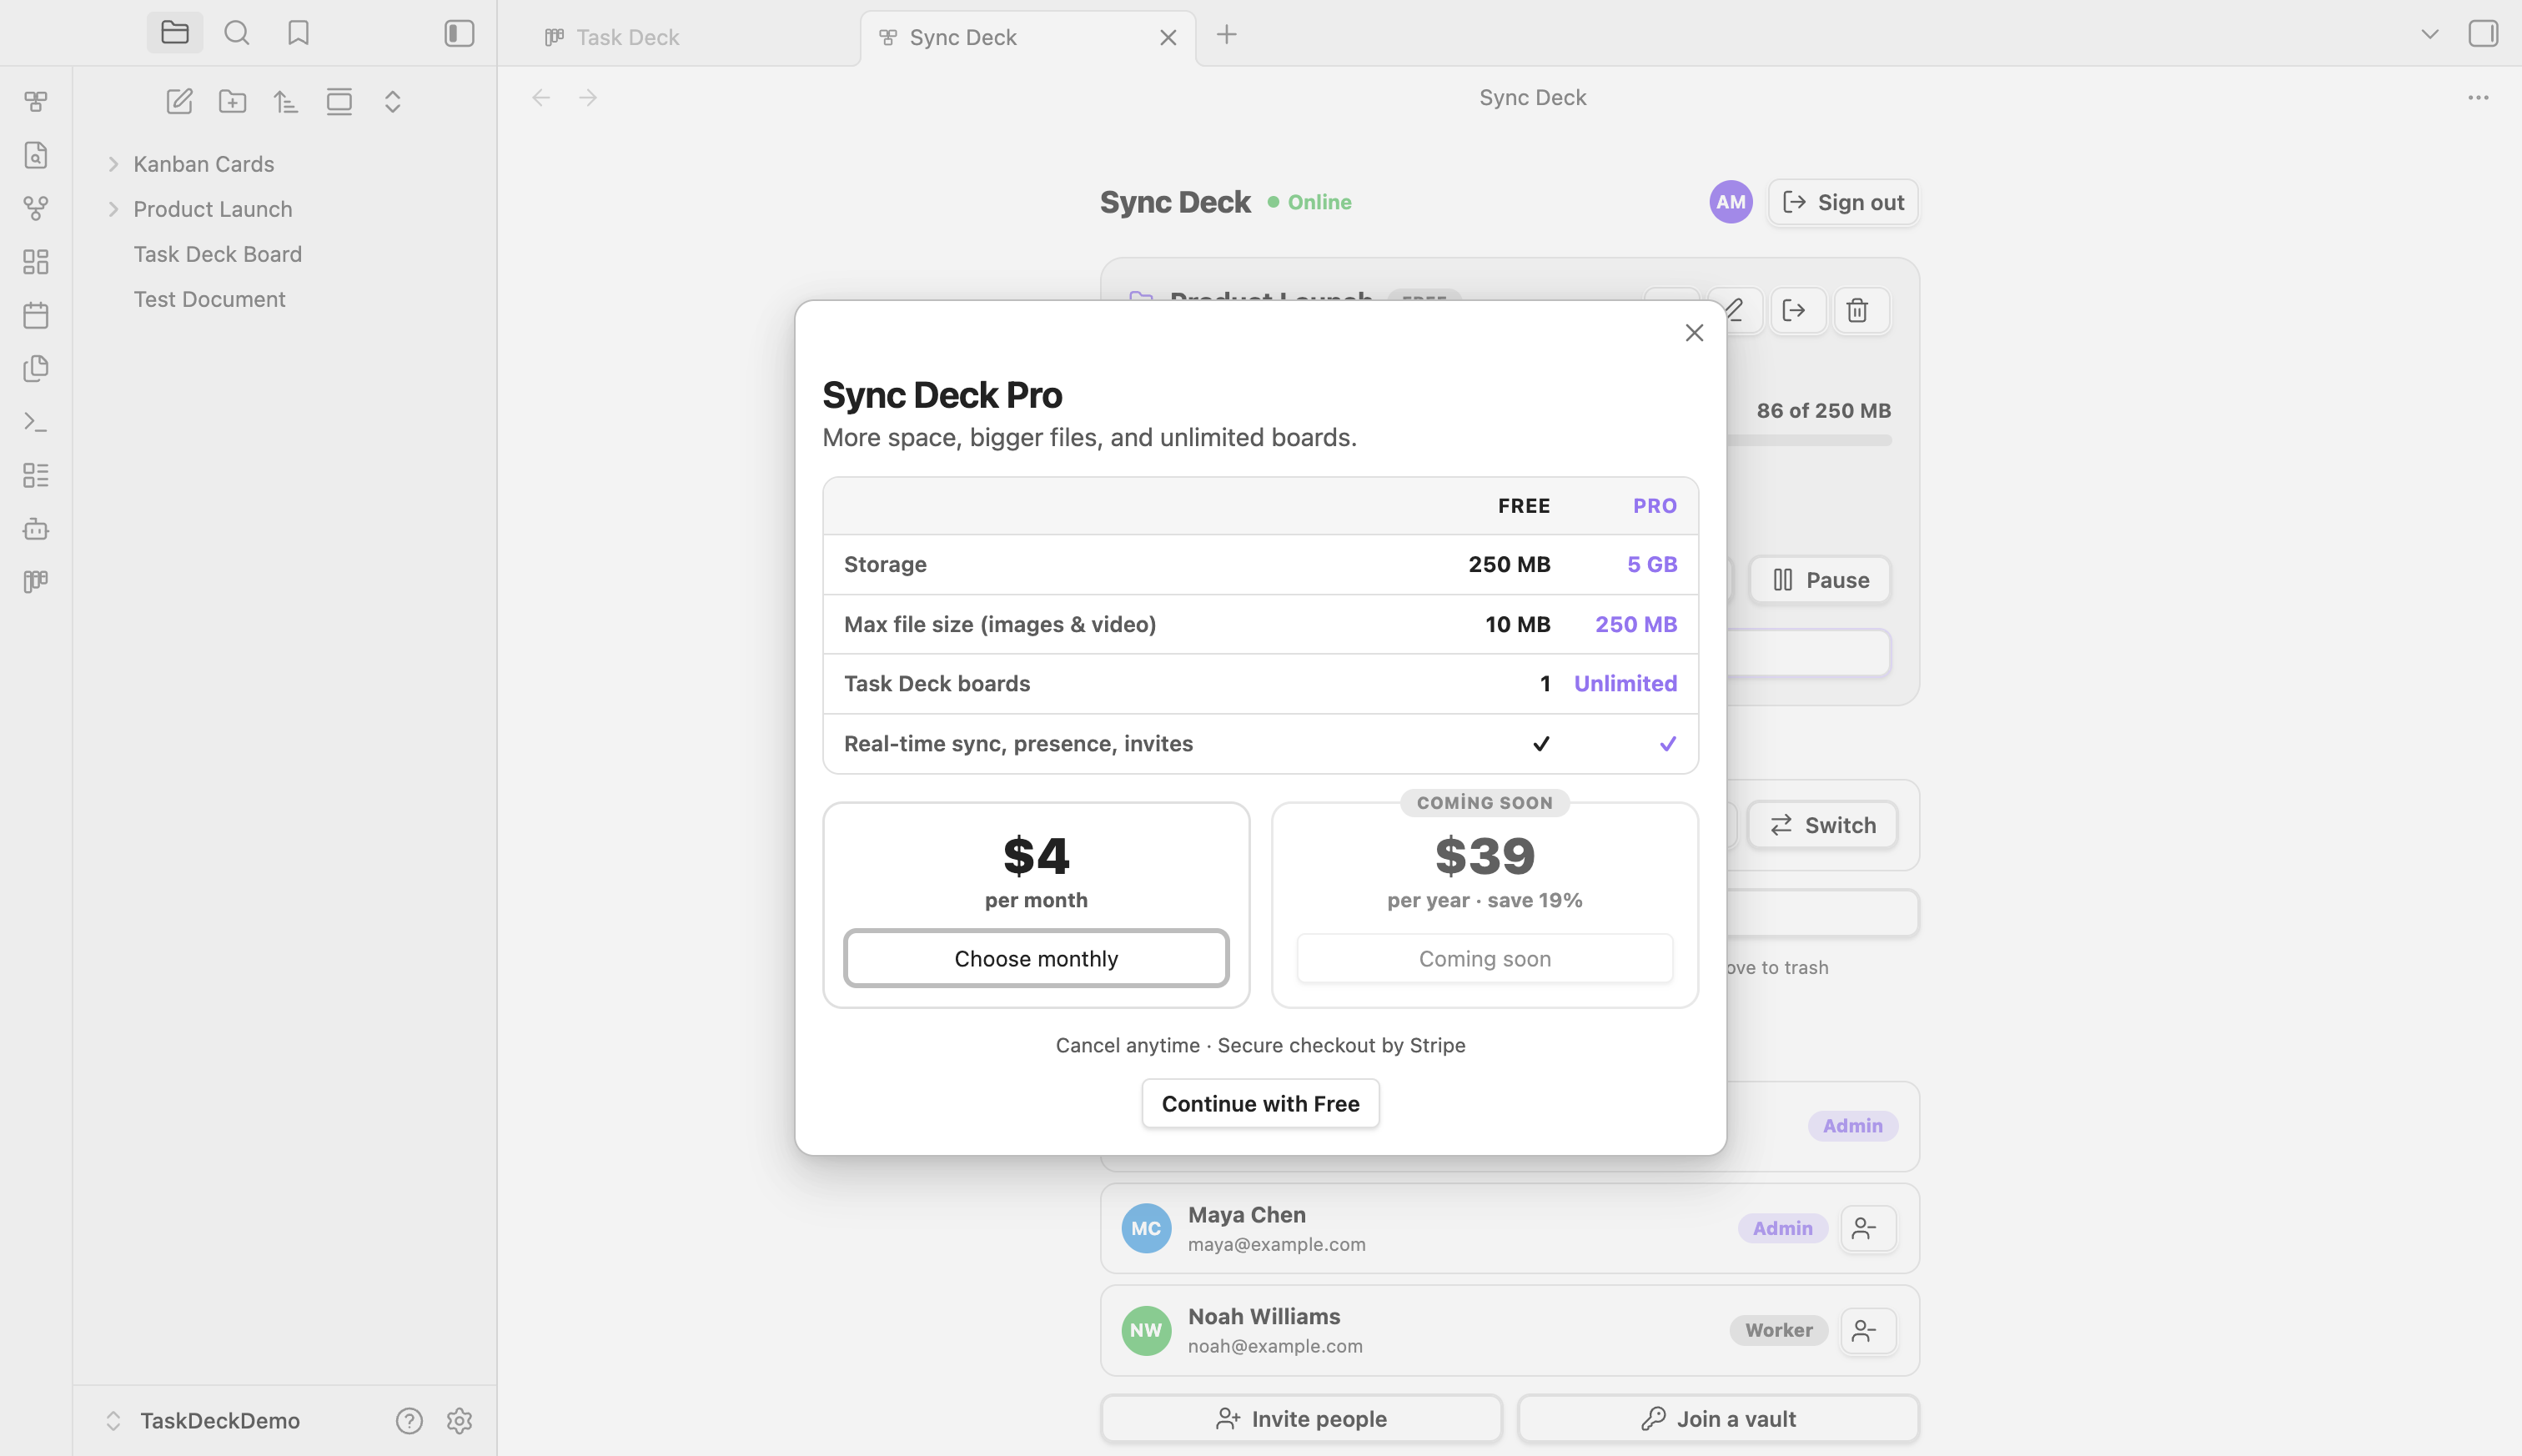This screenshot has height=1456, width=2522.
Task: Click Noah Williams' Worker role badge
Action: coord(1779,1330)
